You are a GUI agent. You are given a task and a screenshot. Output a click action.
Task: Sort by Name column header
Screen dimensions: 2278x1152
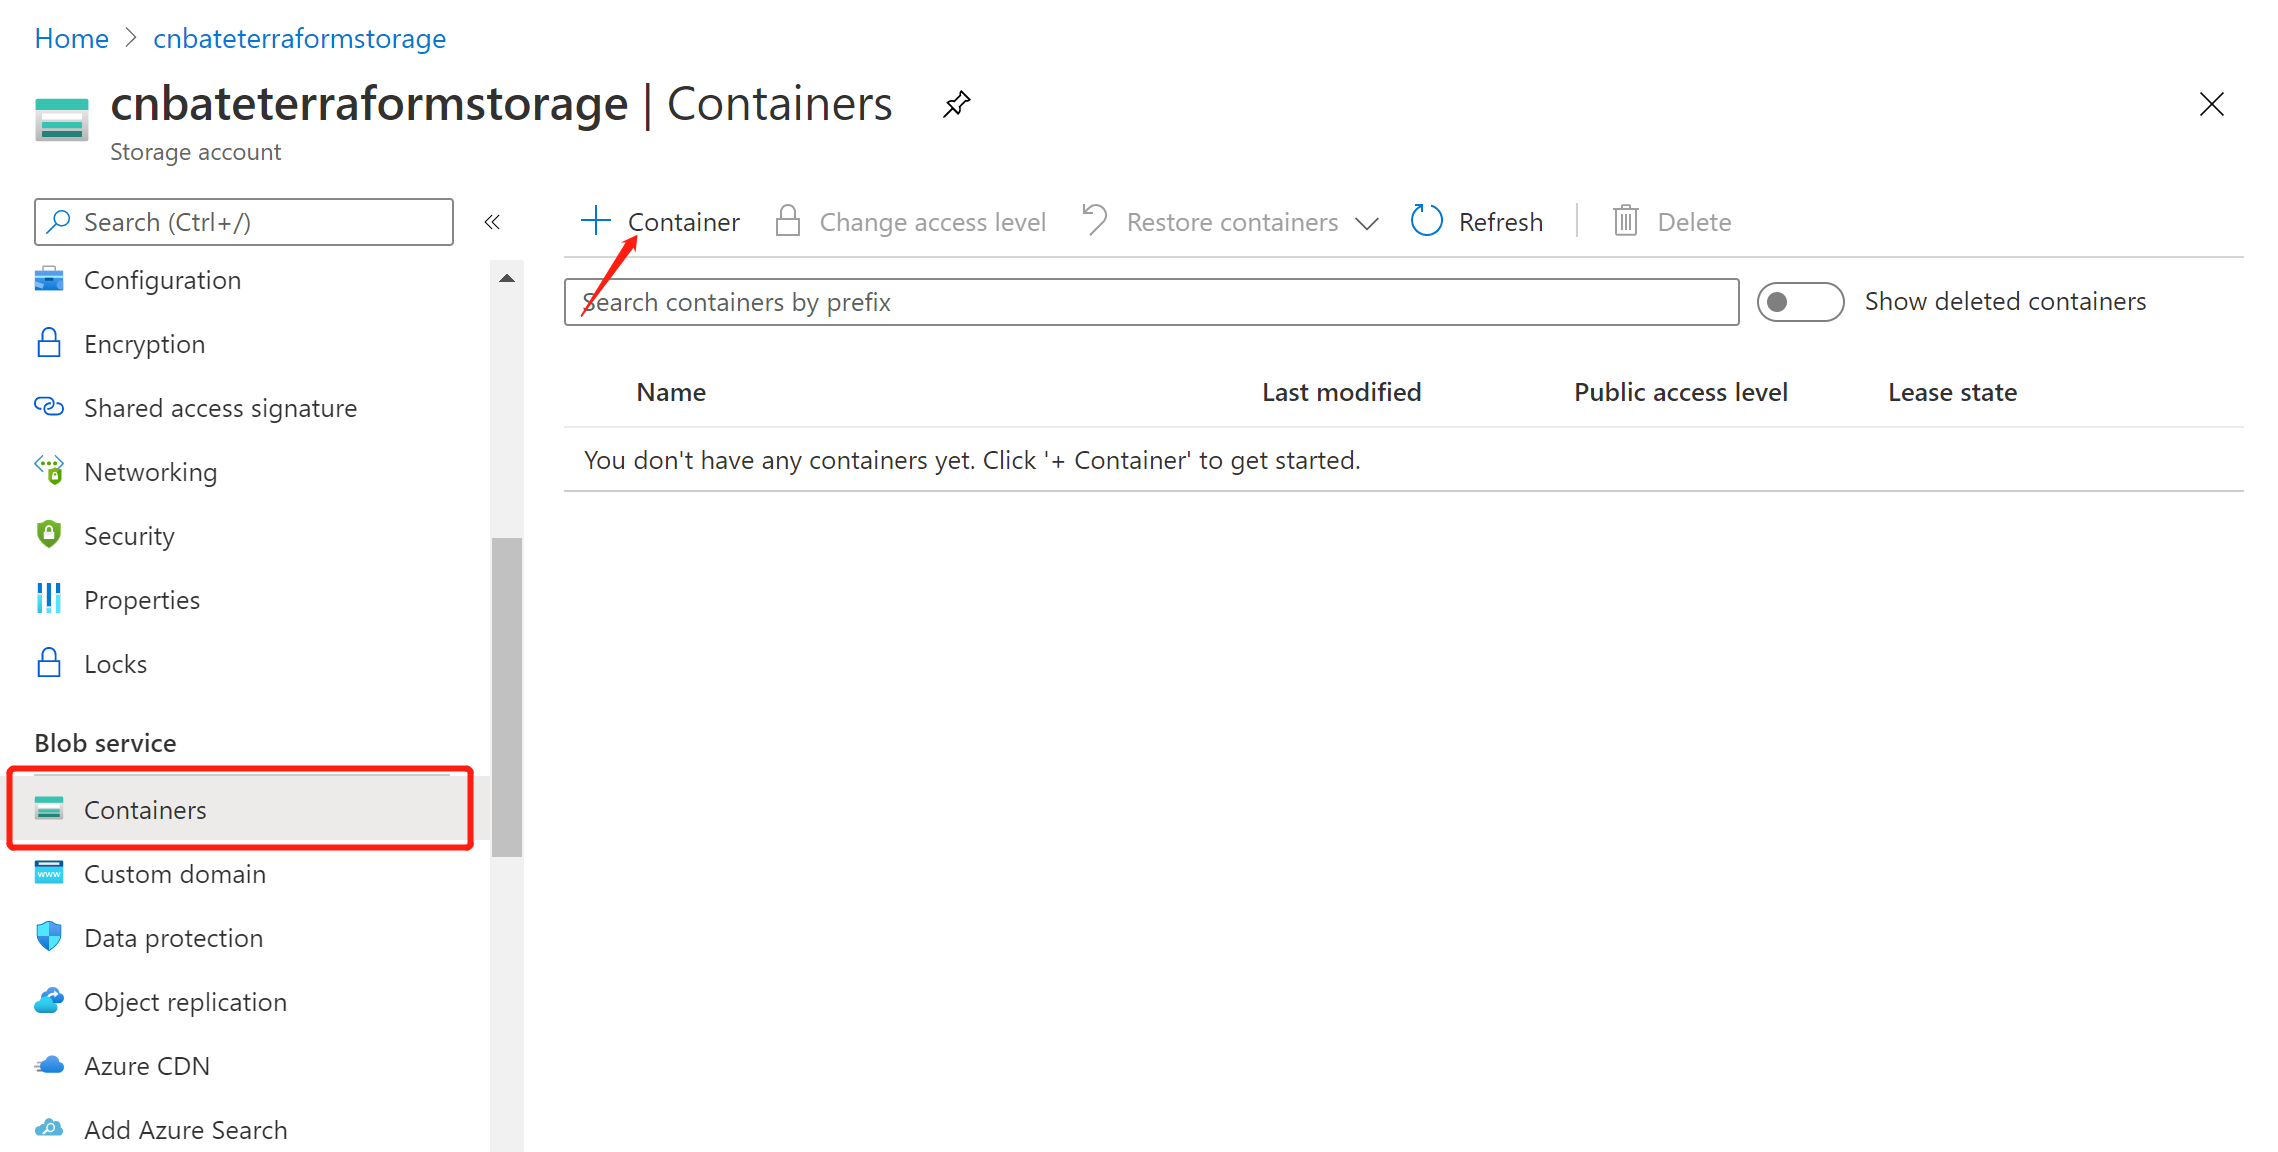click(x=671, y=392)
